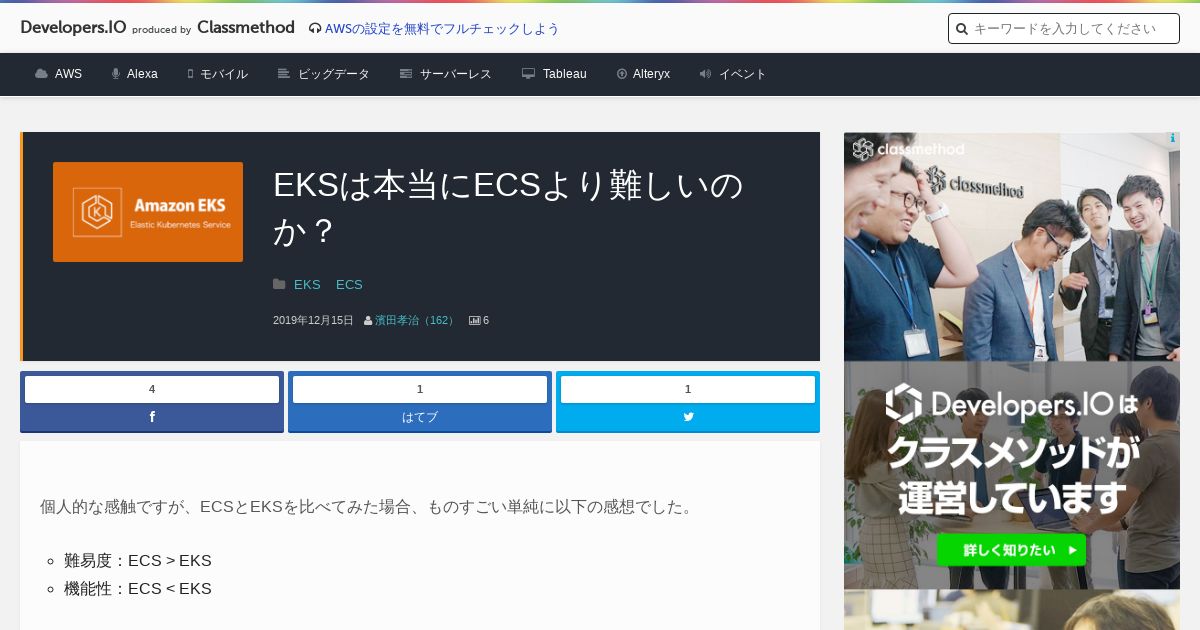Click the Developers.IO site logo
Image resolution: width=1200 pixels, height=630 pixels.
[73, 28]
